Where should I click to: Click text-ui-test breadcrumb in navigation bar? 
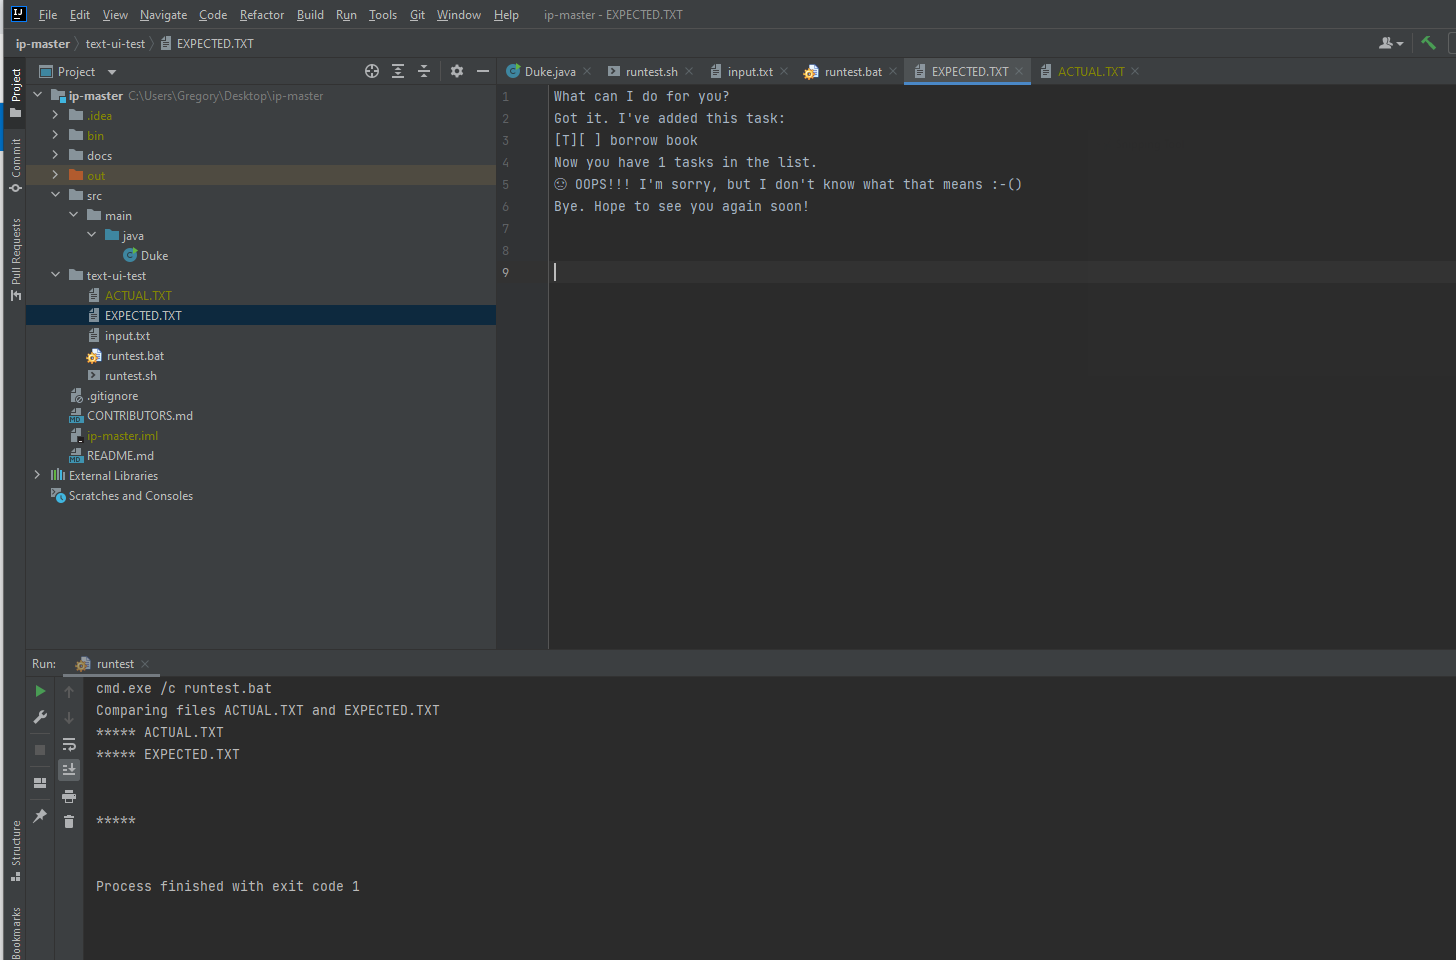(x=115, y=44)
